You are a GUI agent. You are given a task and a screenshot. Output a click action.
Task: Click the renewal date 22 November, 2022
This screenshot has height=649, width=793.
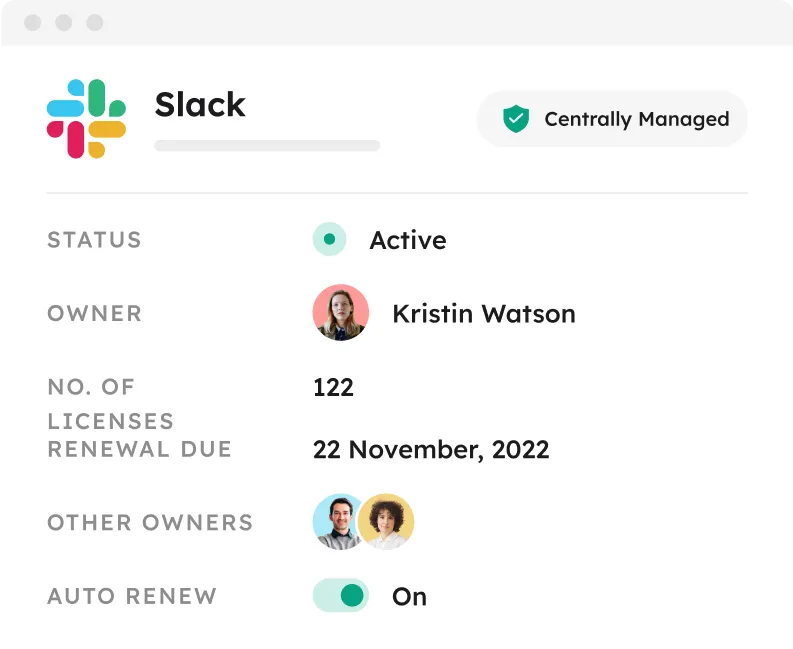431,450
